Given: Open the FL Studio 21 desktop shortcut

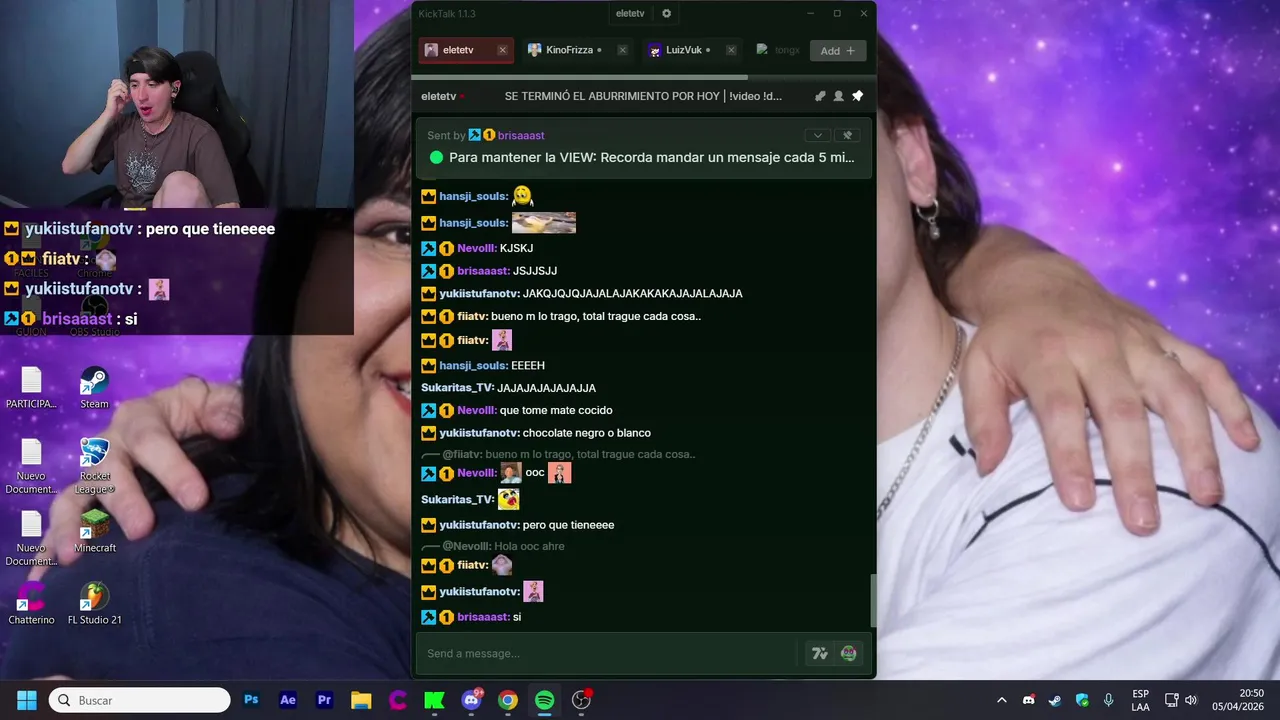Looking at the screenshot, I should click(95, 604).
